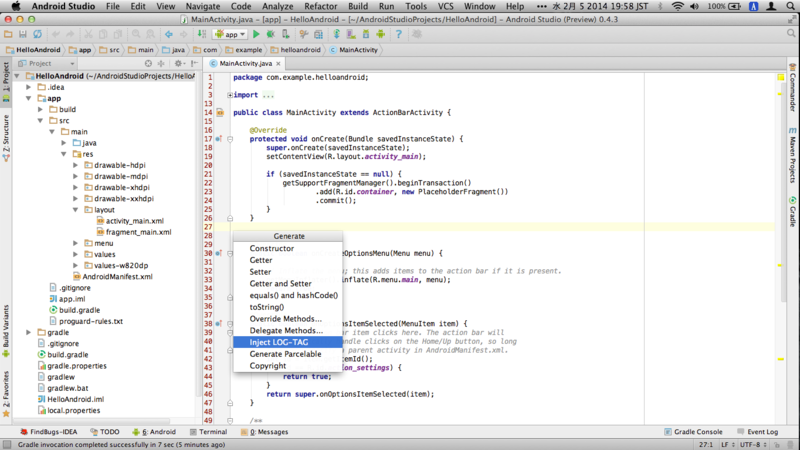Image resolution: width=800 pixels, height=450 pixels.
Task: Click the Forward navigation arrow
Action: 183,34
